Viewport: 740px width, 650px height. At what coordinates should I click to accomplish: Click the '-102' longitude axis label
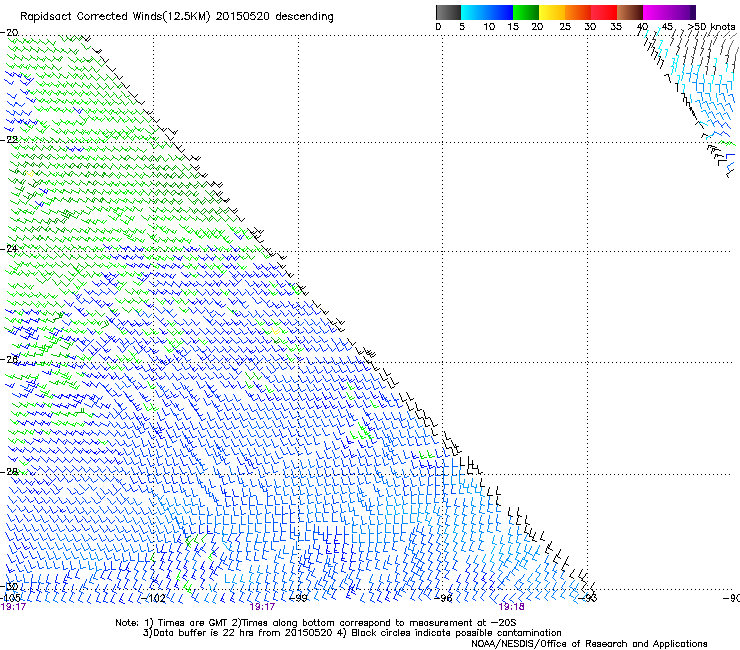click(x=153, y=598)
